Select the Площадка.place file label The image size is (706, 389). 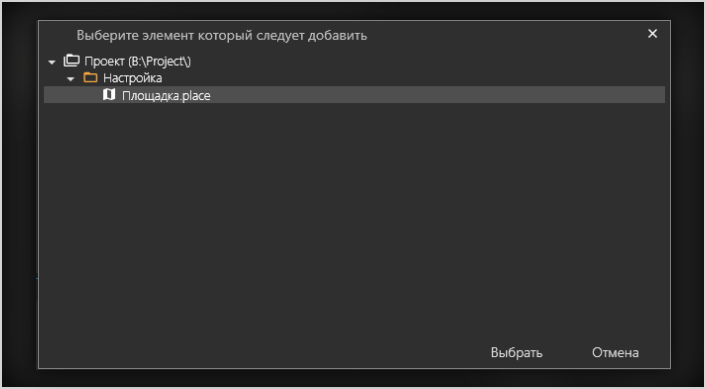click(166, 95)
